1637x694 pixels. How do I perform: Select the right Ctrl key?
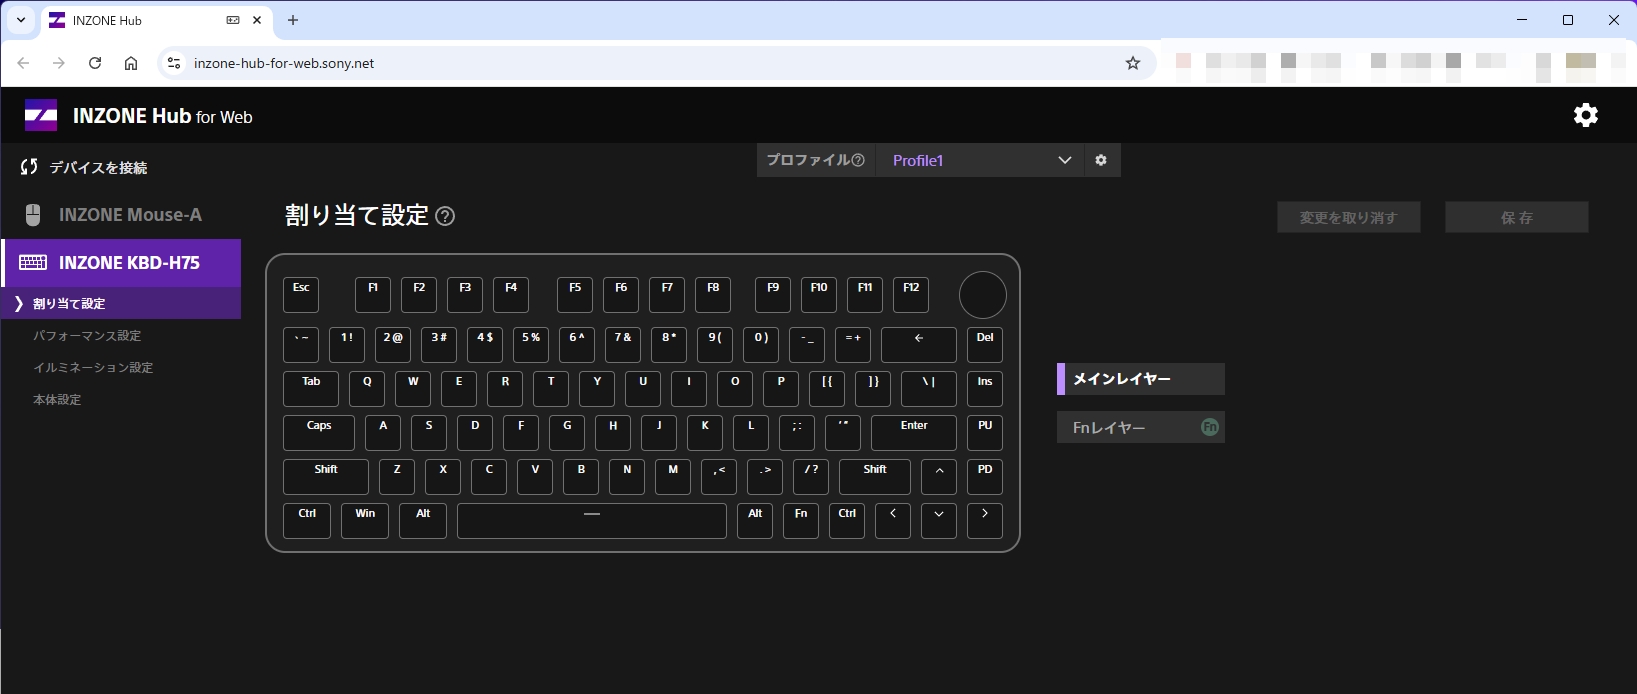pos(847,521)
